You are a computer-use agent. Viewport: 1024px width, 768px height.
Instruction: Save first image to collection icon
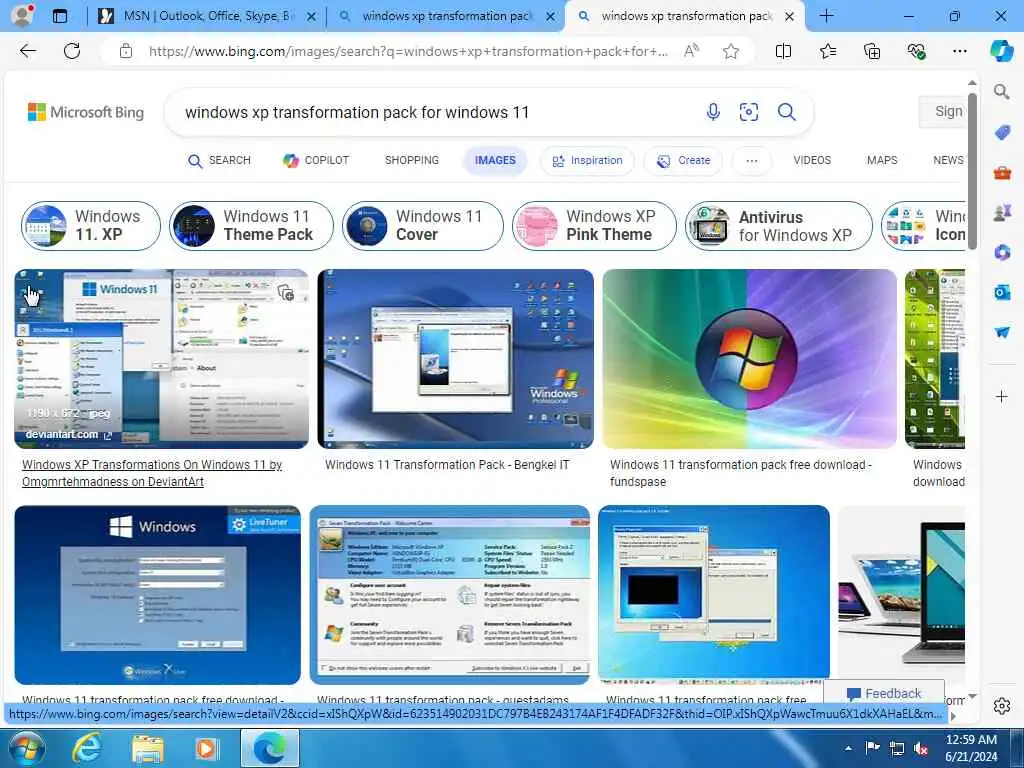tap(285, 293)
